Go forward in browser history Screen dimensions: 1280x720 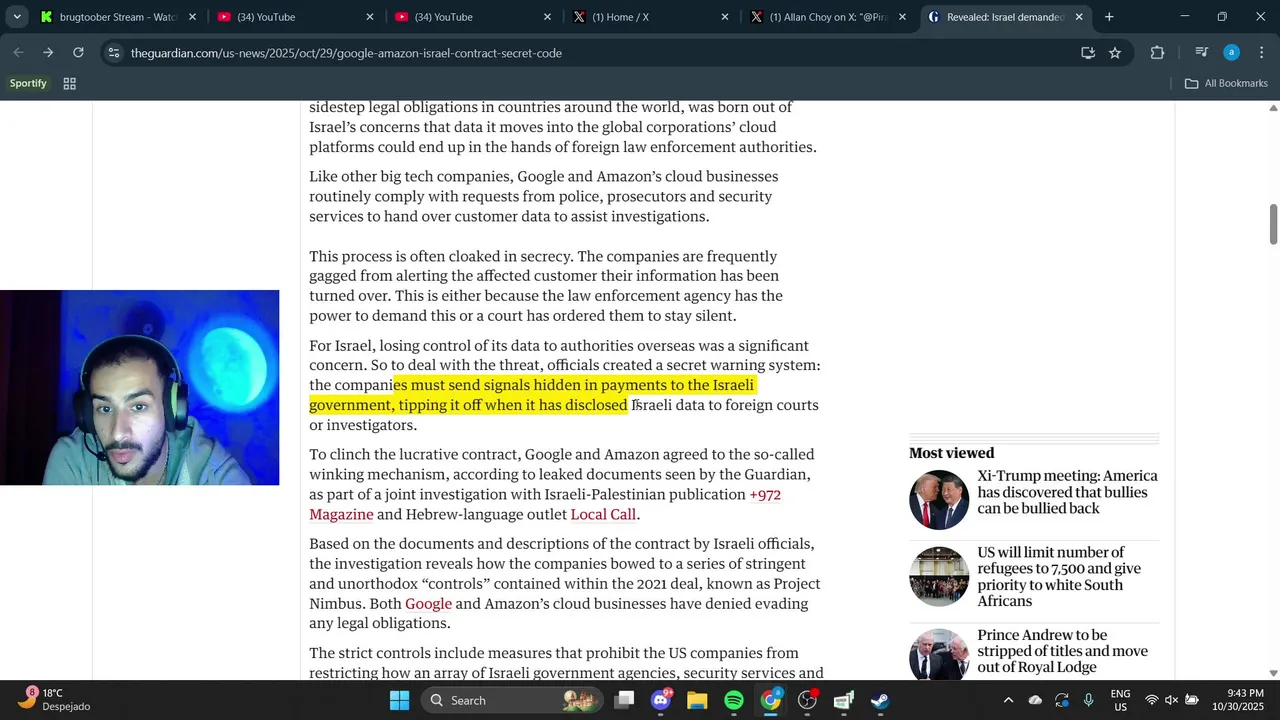(48, 53)
